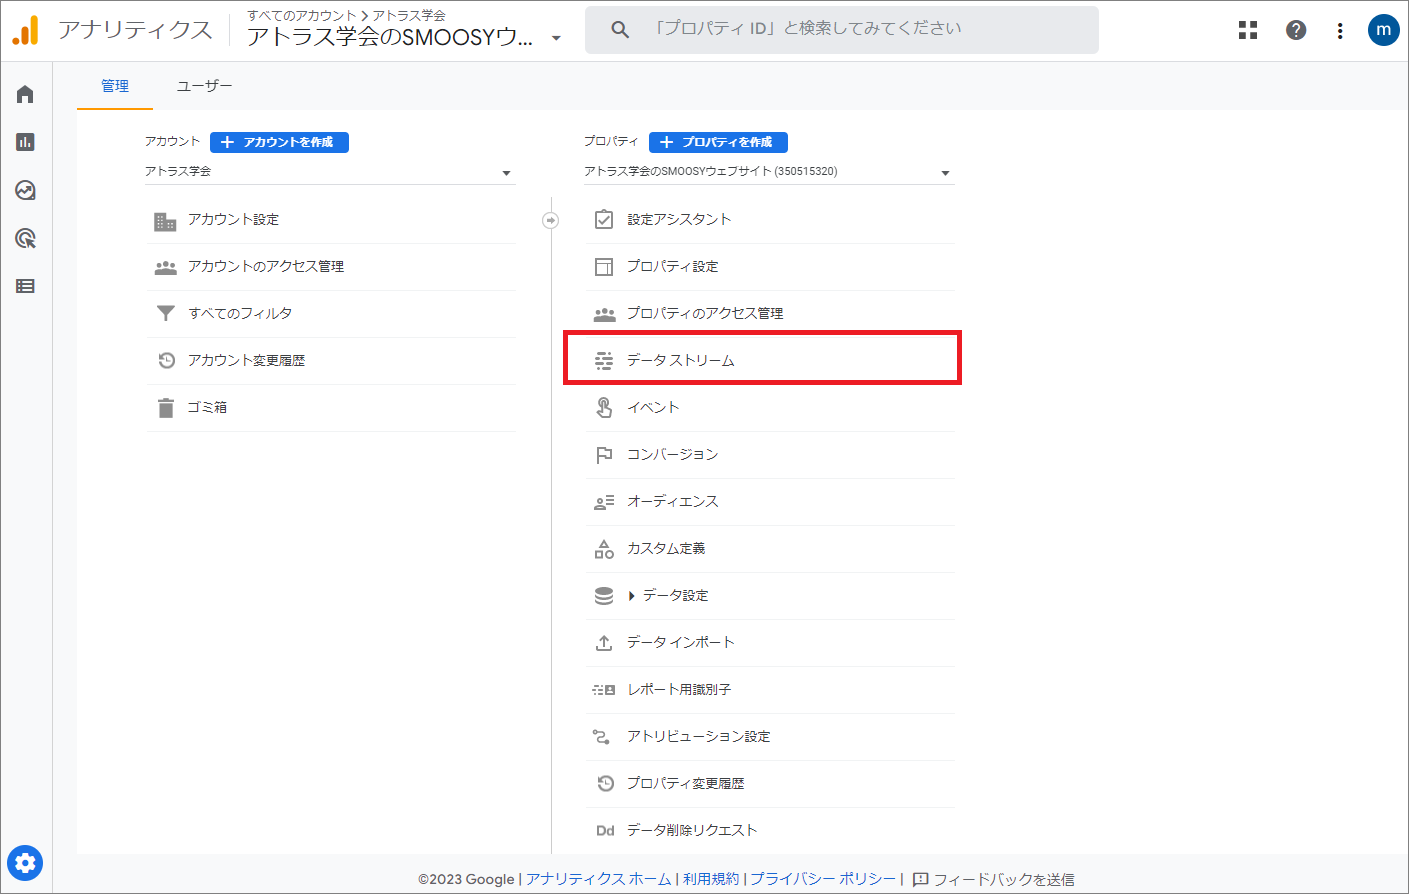Switch to the ユーザー tab

click(204, 86)
